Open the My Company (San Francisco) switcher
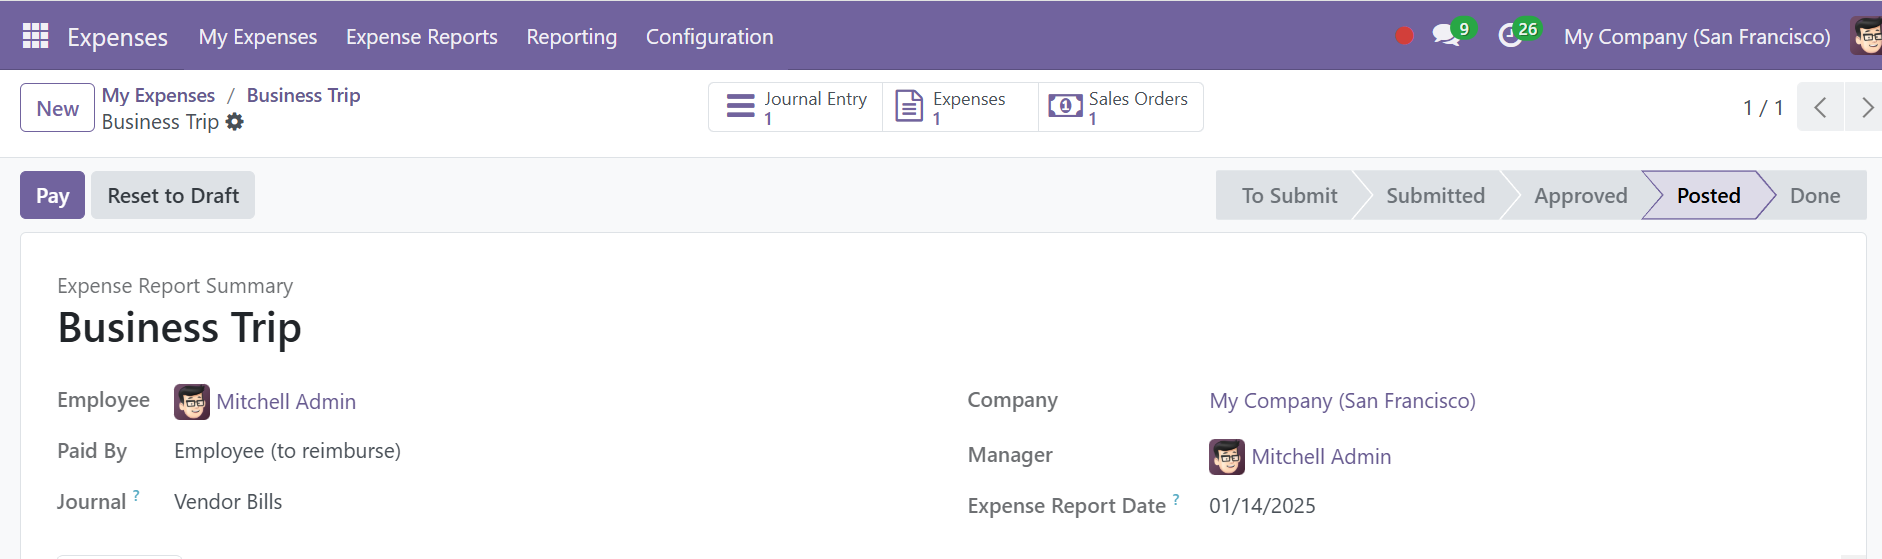This screenshot has width=1882, height=559. coord(1697,37)
